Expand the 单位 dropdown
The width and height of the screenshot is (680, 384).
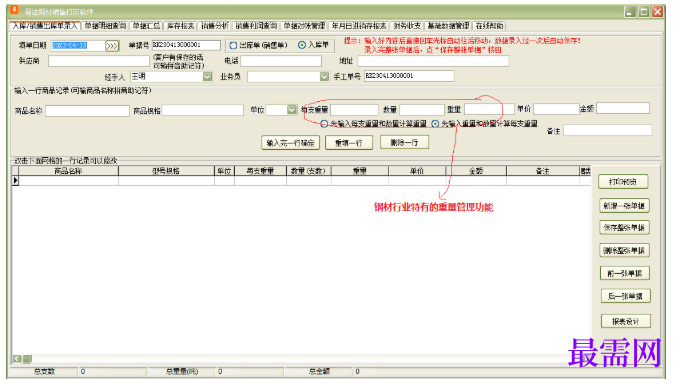tap(292, 110)
